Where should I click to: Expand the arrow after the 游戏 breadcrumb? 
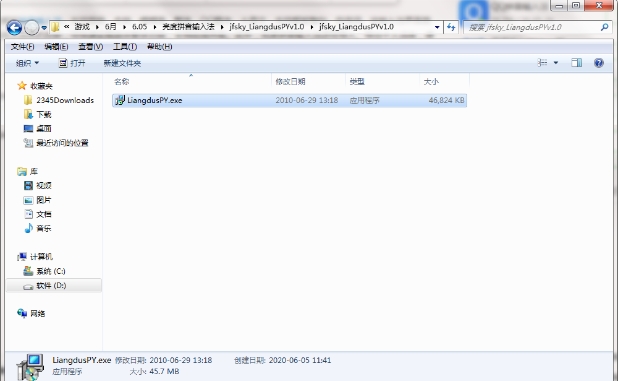97,27
